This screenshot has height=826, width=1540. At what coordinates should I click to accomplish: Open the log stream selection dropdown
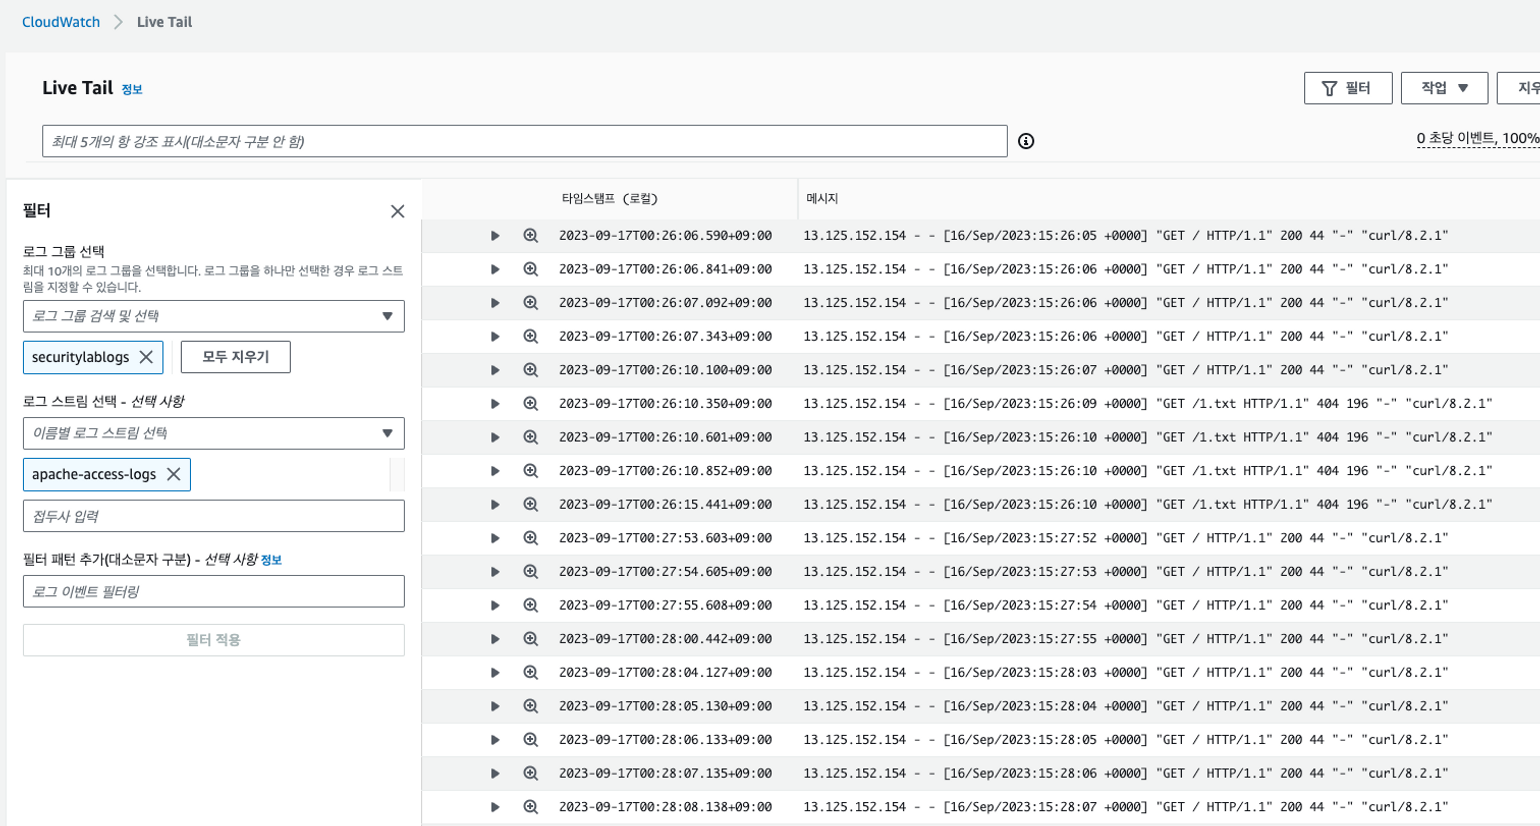[214, 433]
